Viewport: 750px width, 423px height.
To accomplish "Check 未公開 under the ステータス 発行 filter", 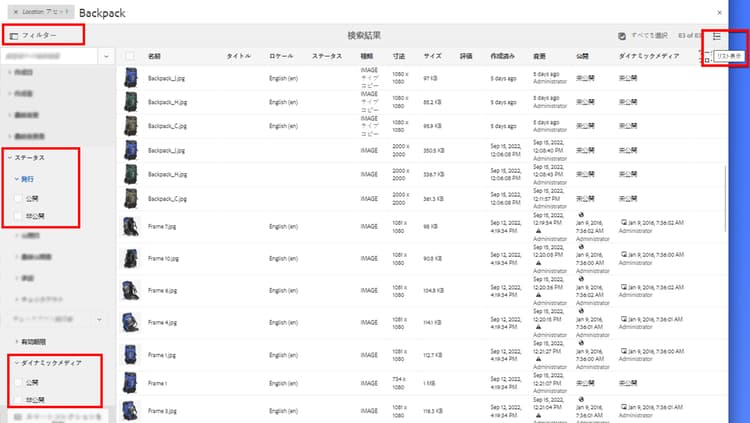I will [18, 216].
